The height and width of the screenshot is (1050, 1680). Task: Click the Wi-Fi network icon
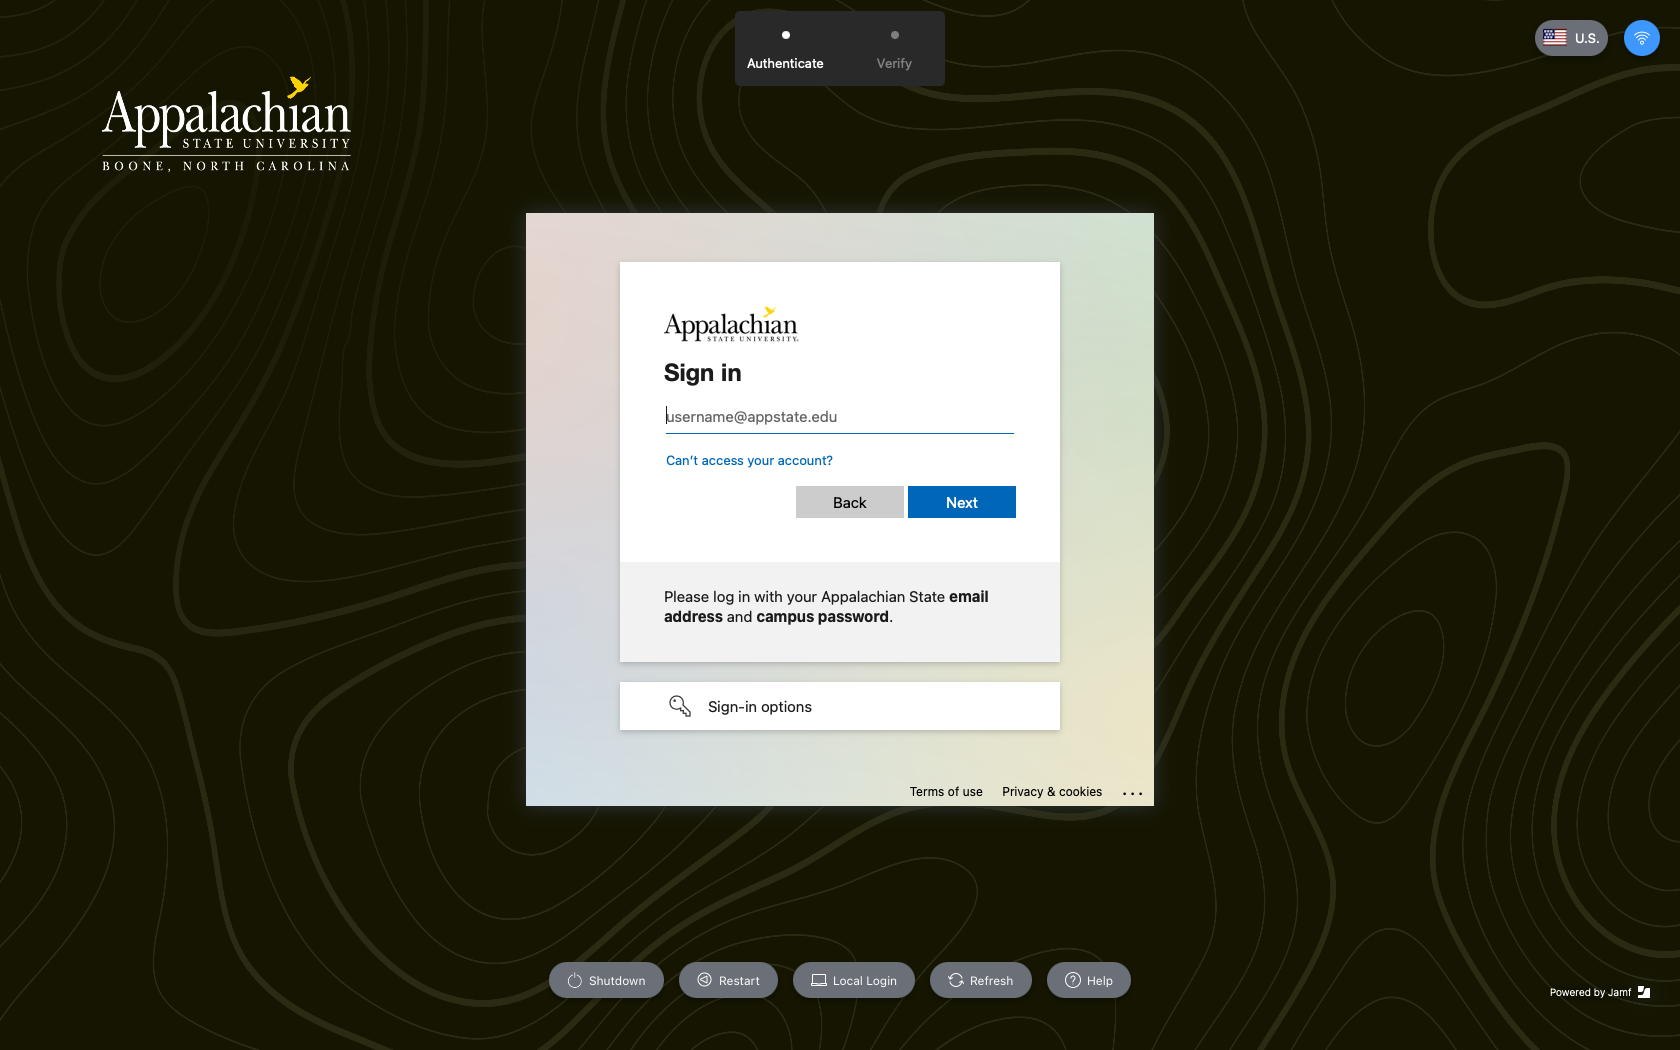pos(1641,38)
